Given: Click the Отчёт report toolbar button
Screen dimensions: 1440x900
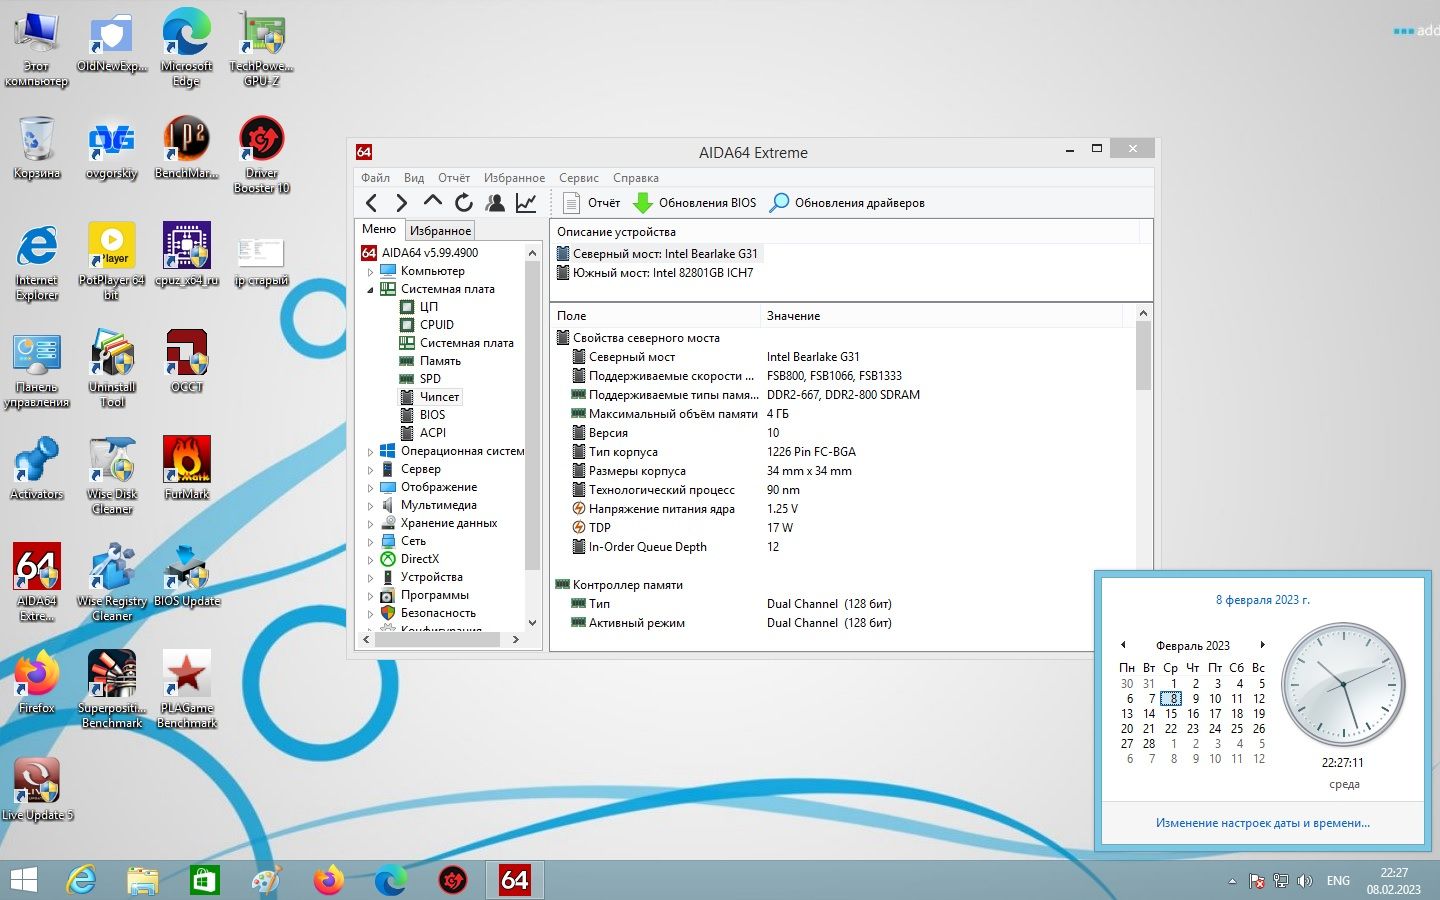Looking at the screenshot, I should point(592,203).
